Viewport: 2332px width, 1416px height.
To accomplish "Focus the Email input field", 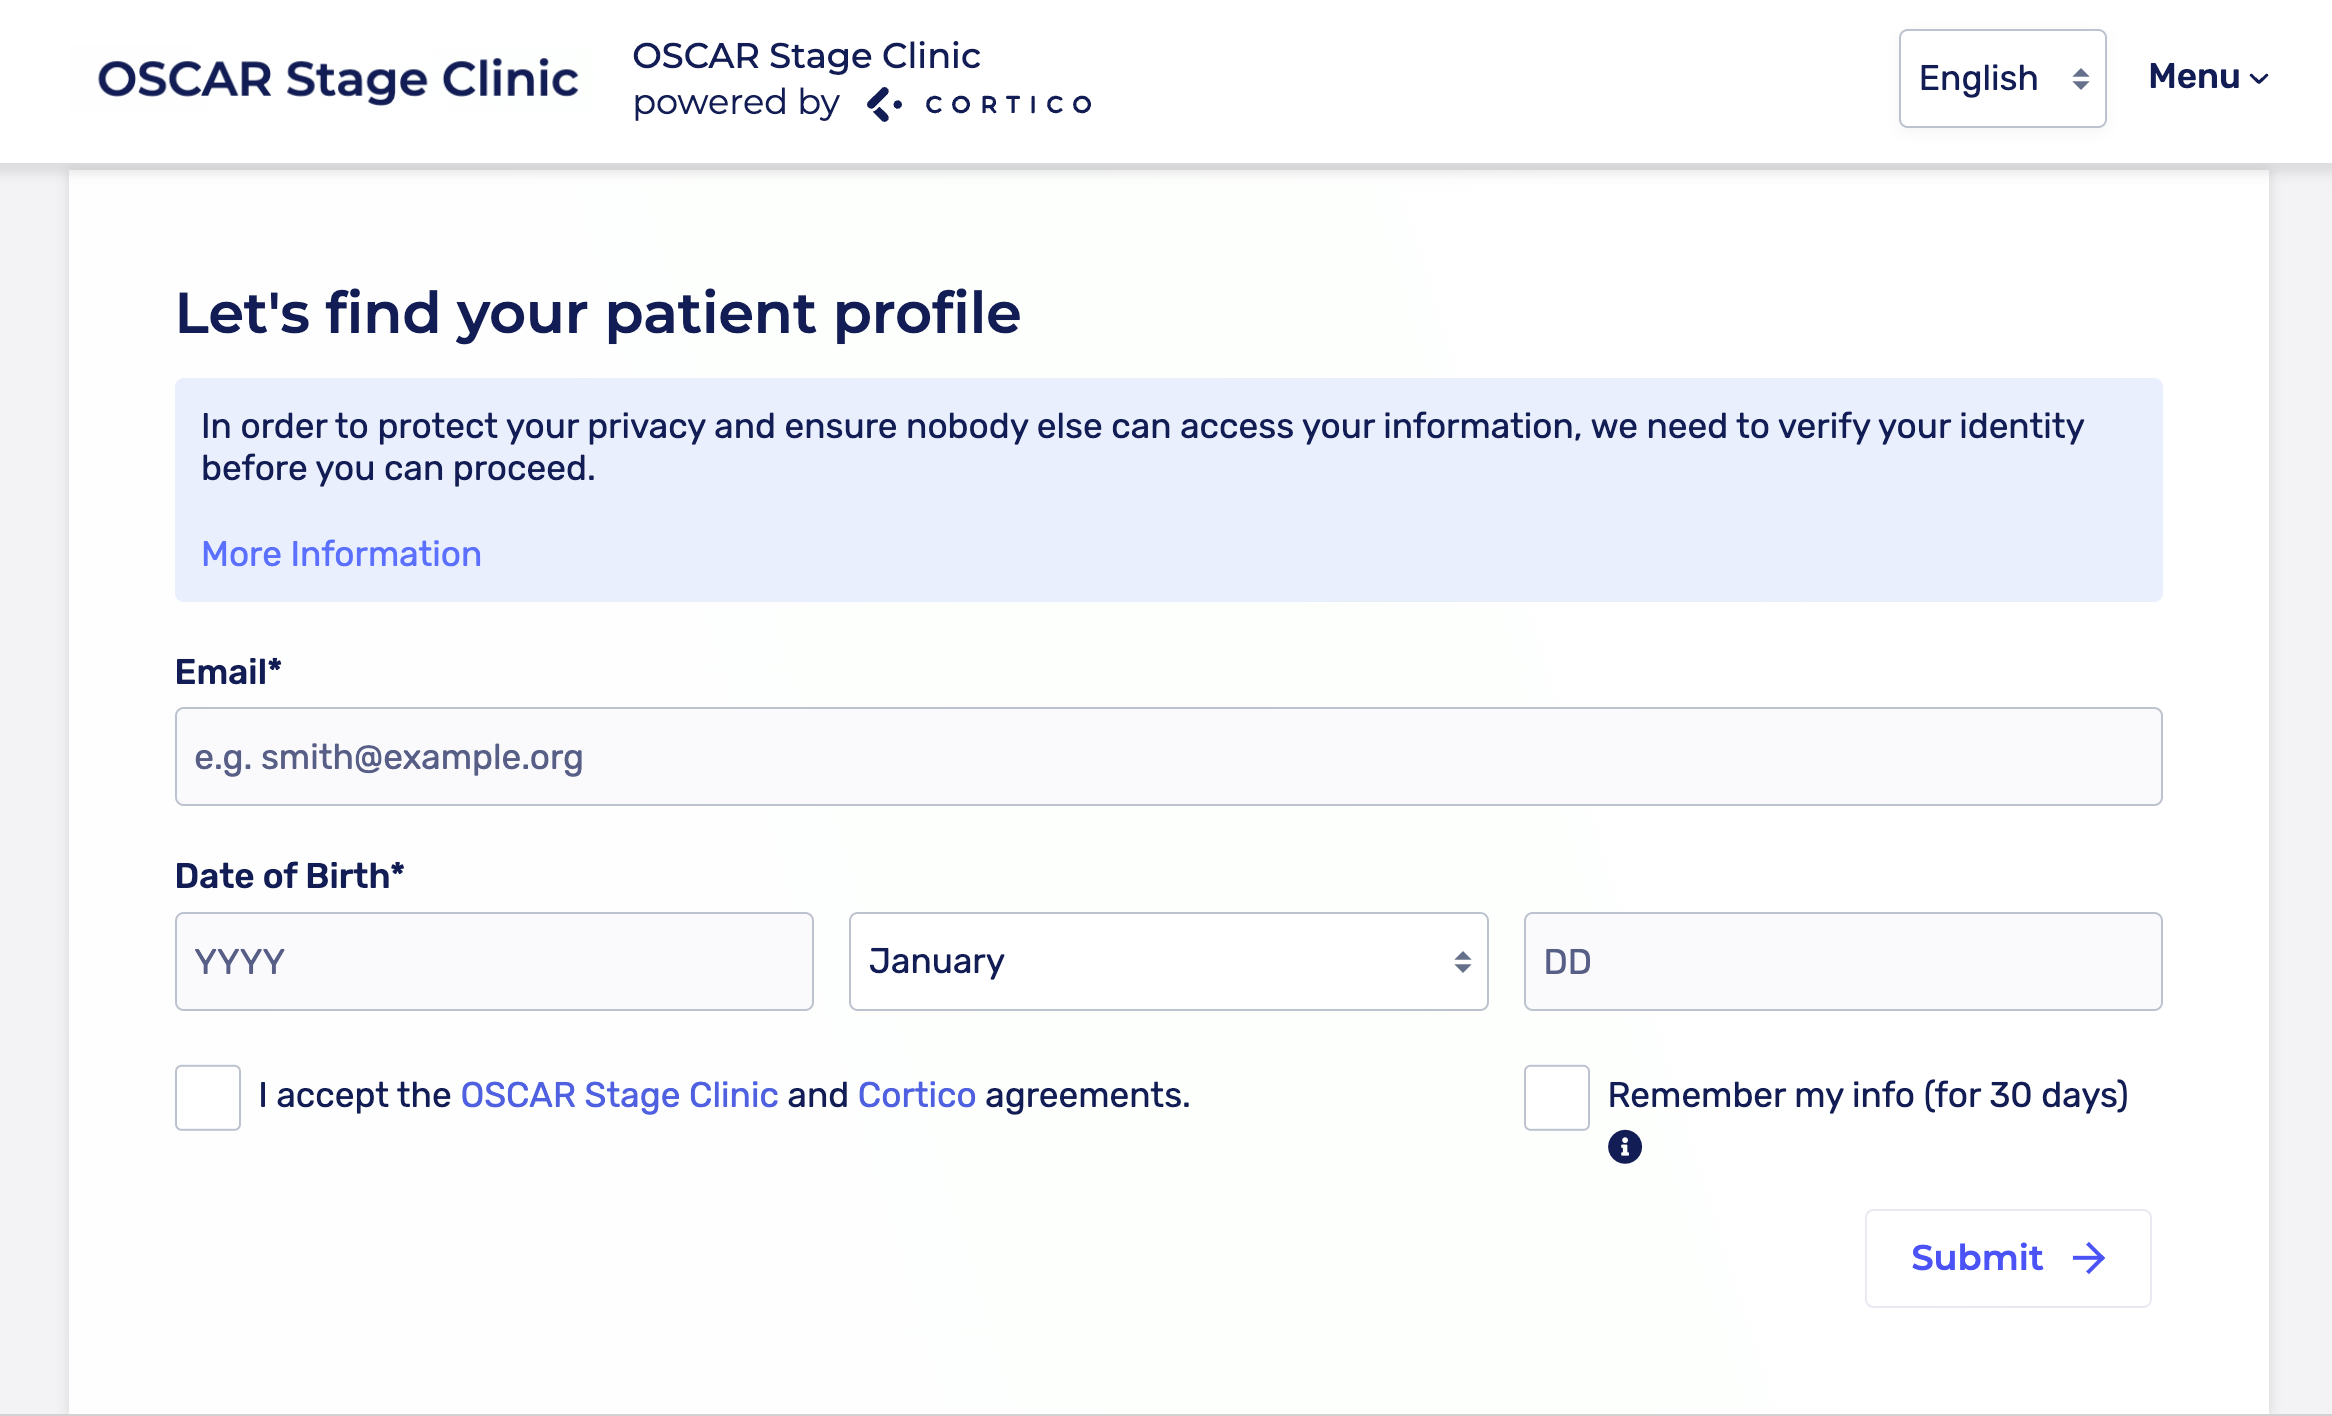I will (x=1168, y=757).
